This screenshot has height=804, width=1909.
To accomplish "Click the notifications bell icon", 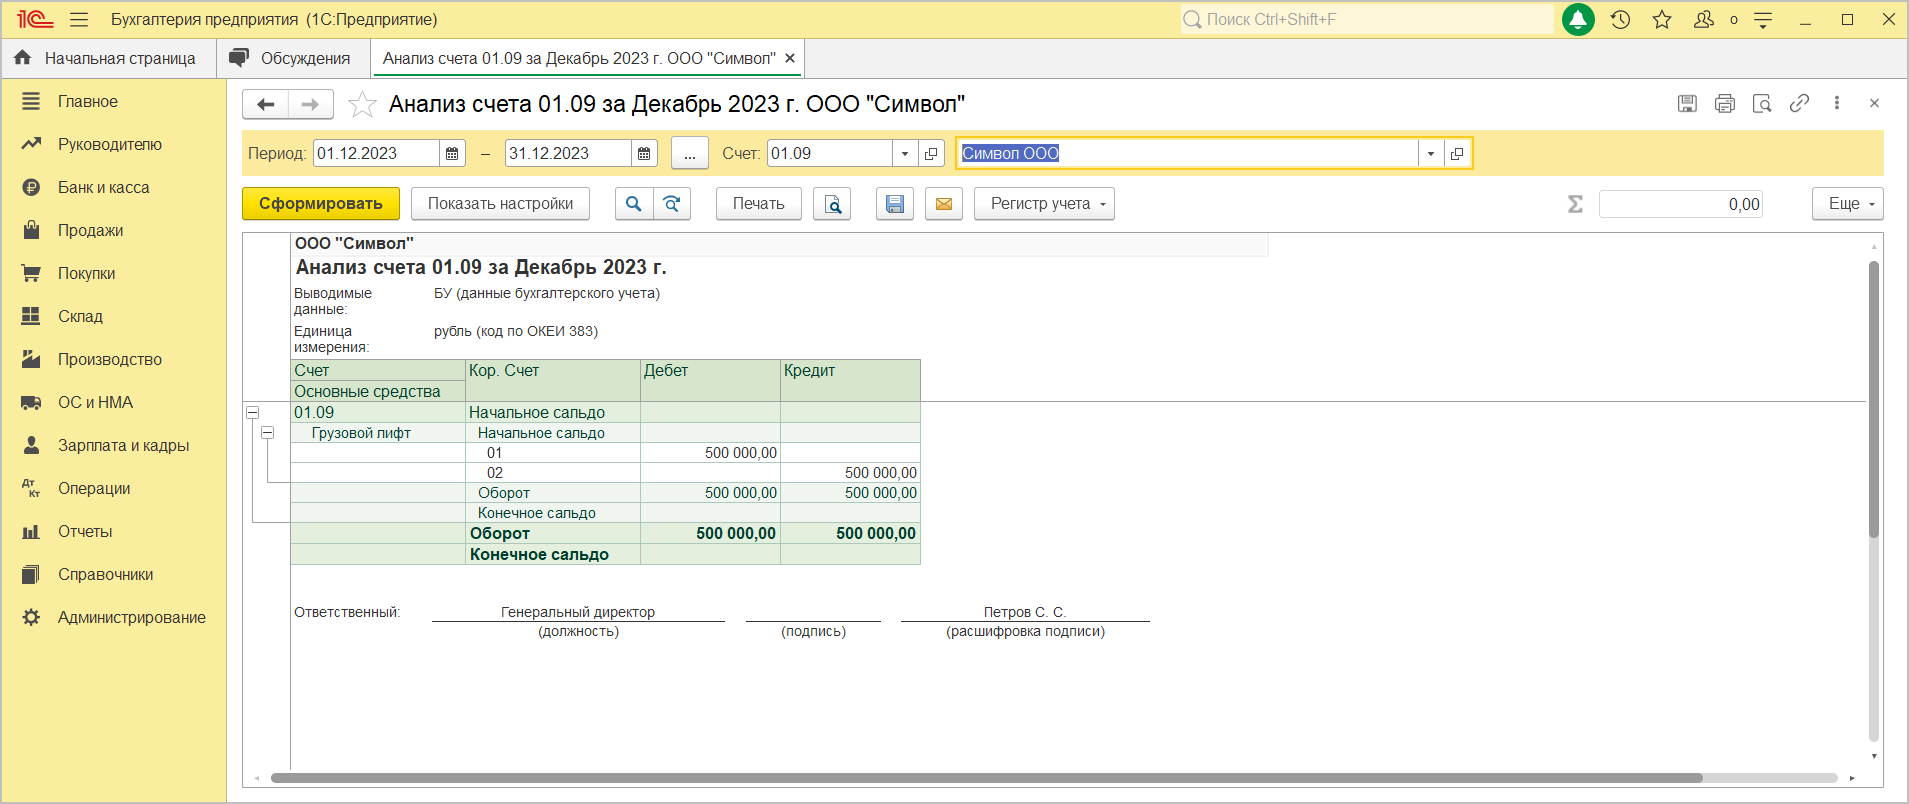I will [x=1578, y=19].
